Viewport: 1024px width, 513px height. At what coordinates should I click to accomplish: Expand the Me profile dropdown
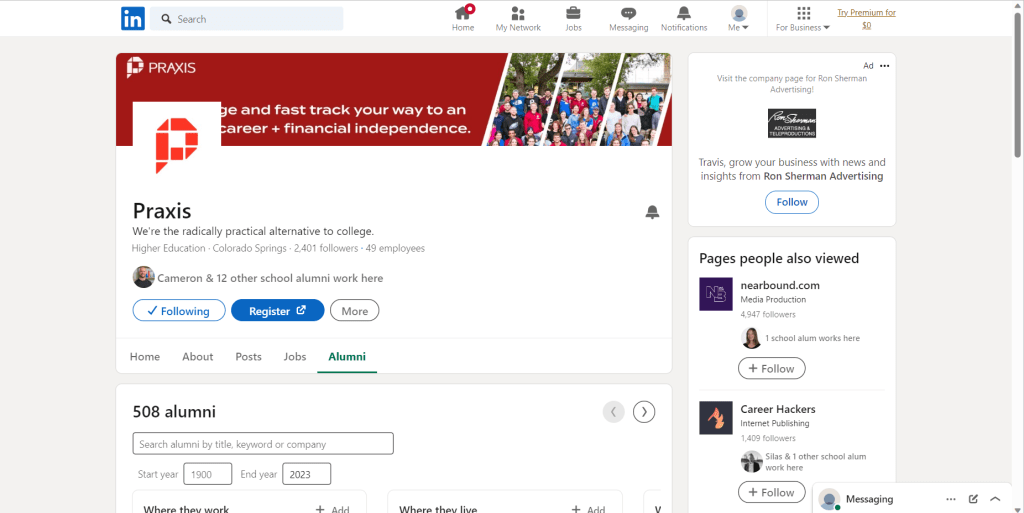[x=739, y=18]
